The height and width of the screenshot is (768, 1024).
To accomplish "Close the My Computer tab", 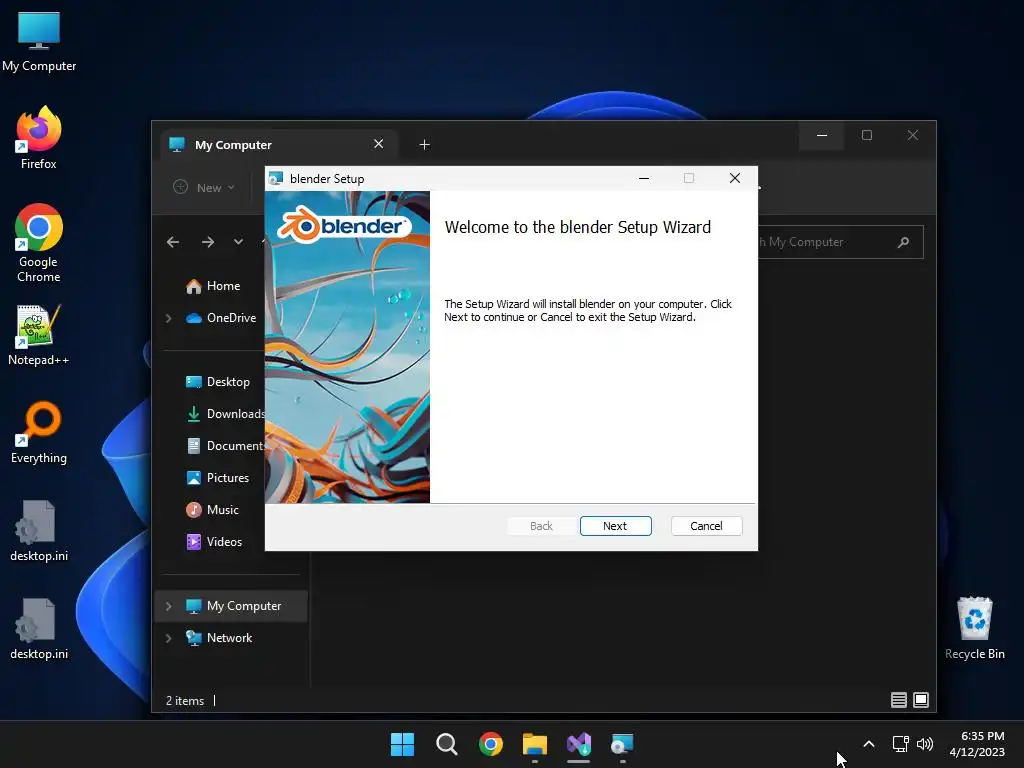I will tap(379, 144).
